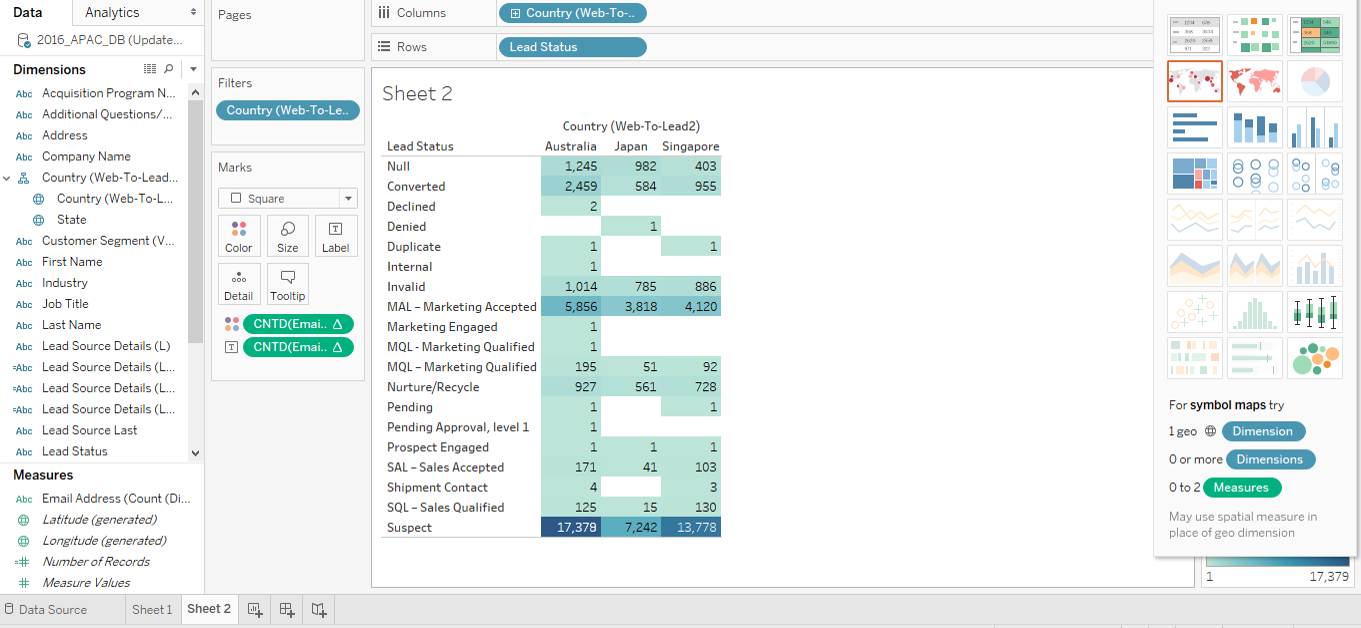Select the box-and-whisker plot option

[1314, 312]
